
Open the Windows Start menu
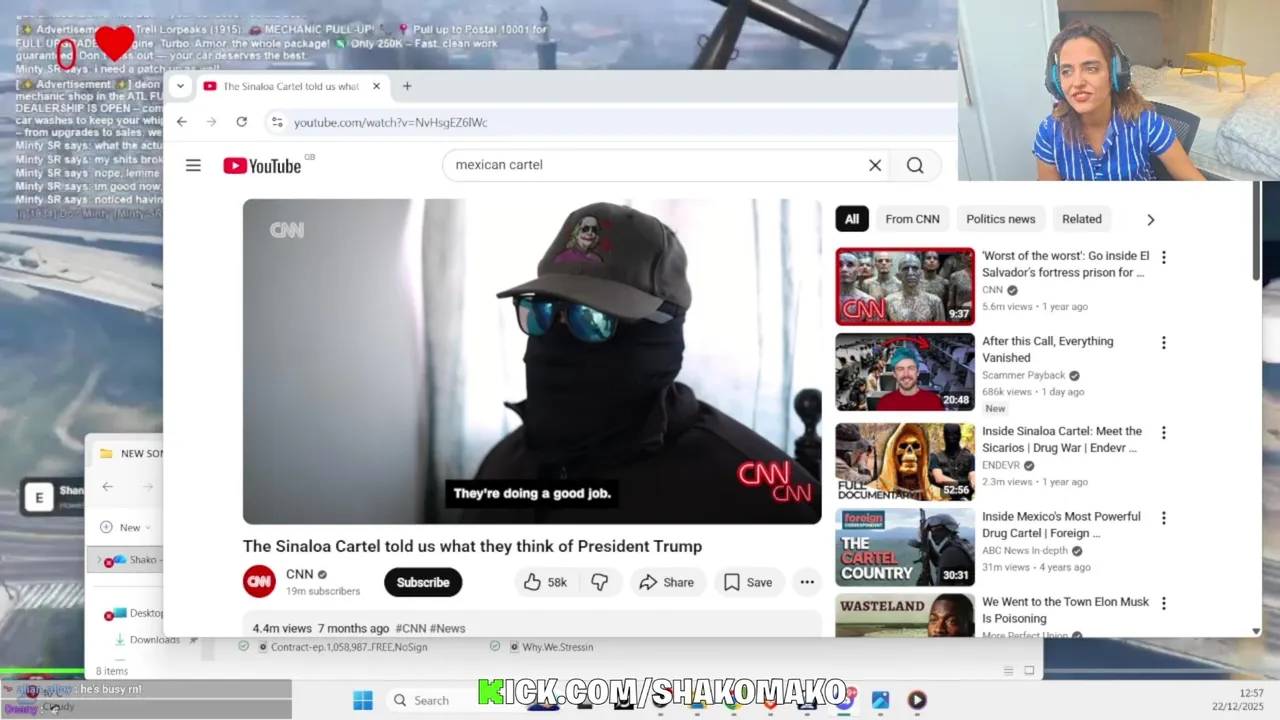362,700
